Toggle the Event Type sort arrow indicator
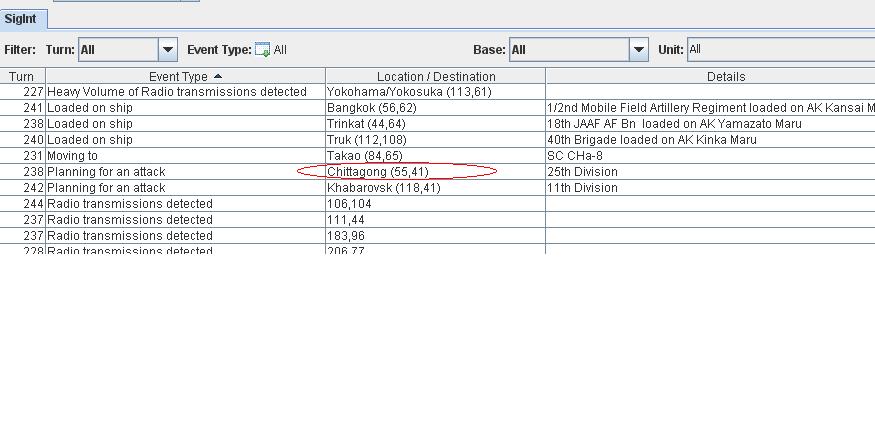This screenshot has height=438, width=875. [218, 76]
